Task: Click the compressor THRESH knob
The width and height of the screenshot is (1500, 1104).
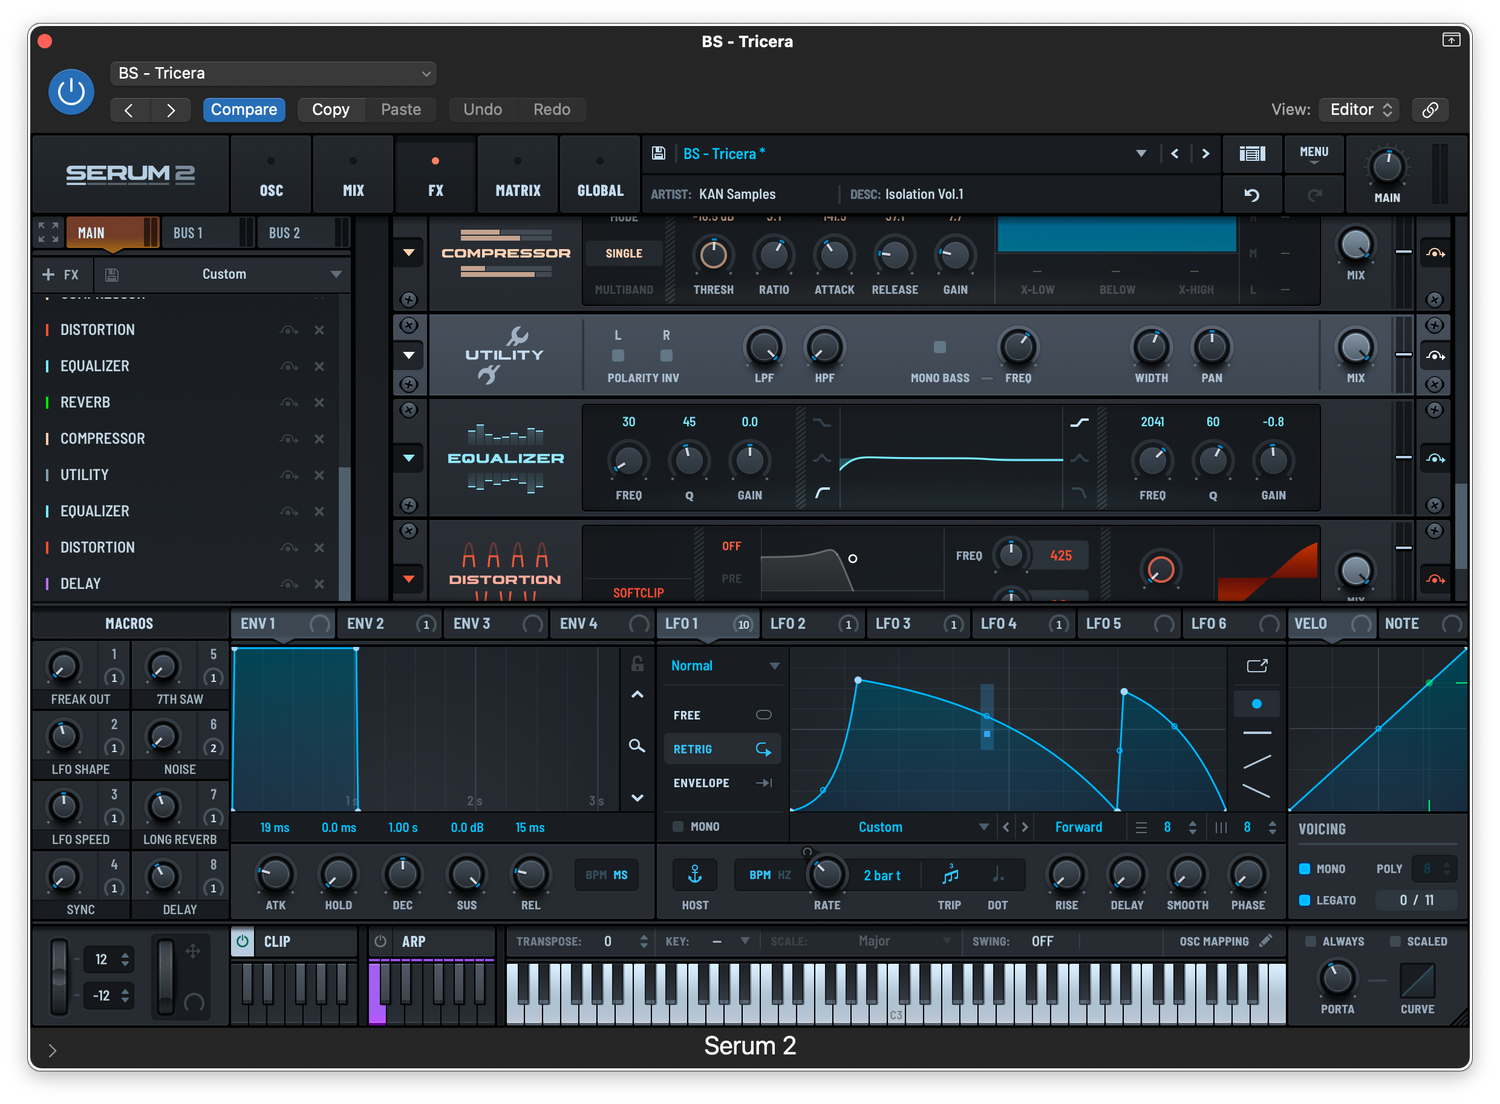Action: point(713,256)
